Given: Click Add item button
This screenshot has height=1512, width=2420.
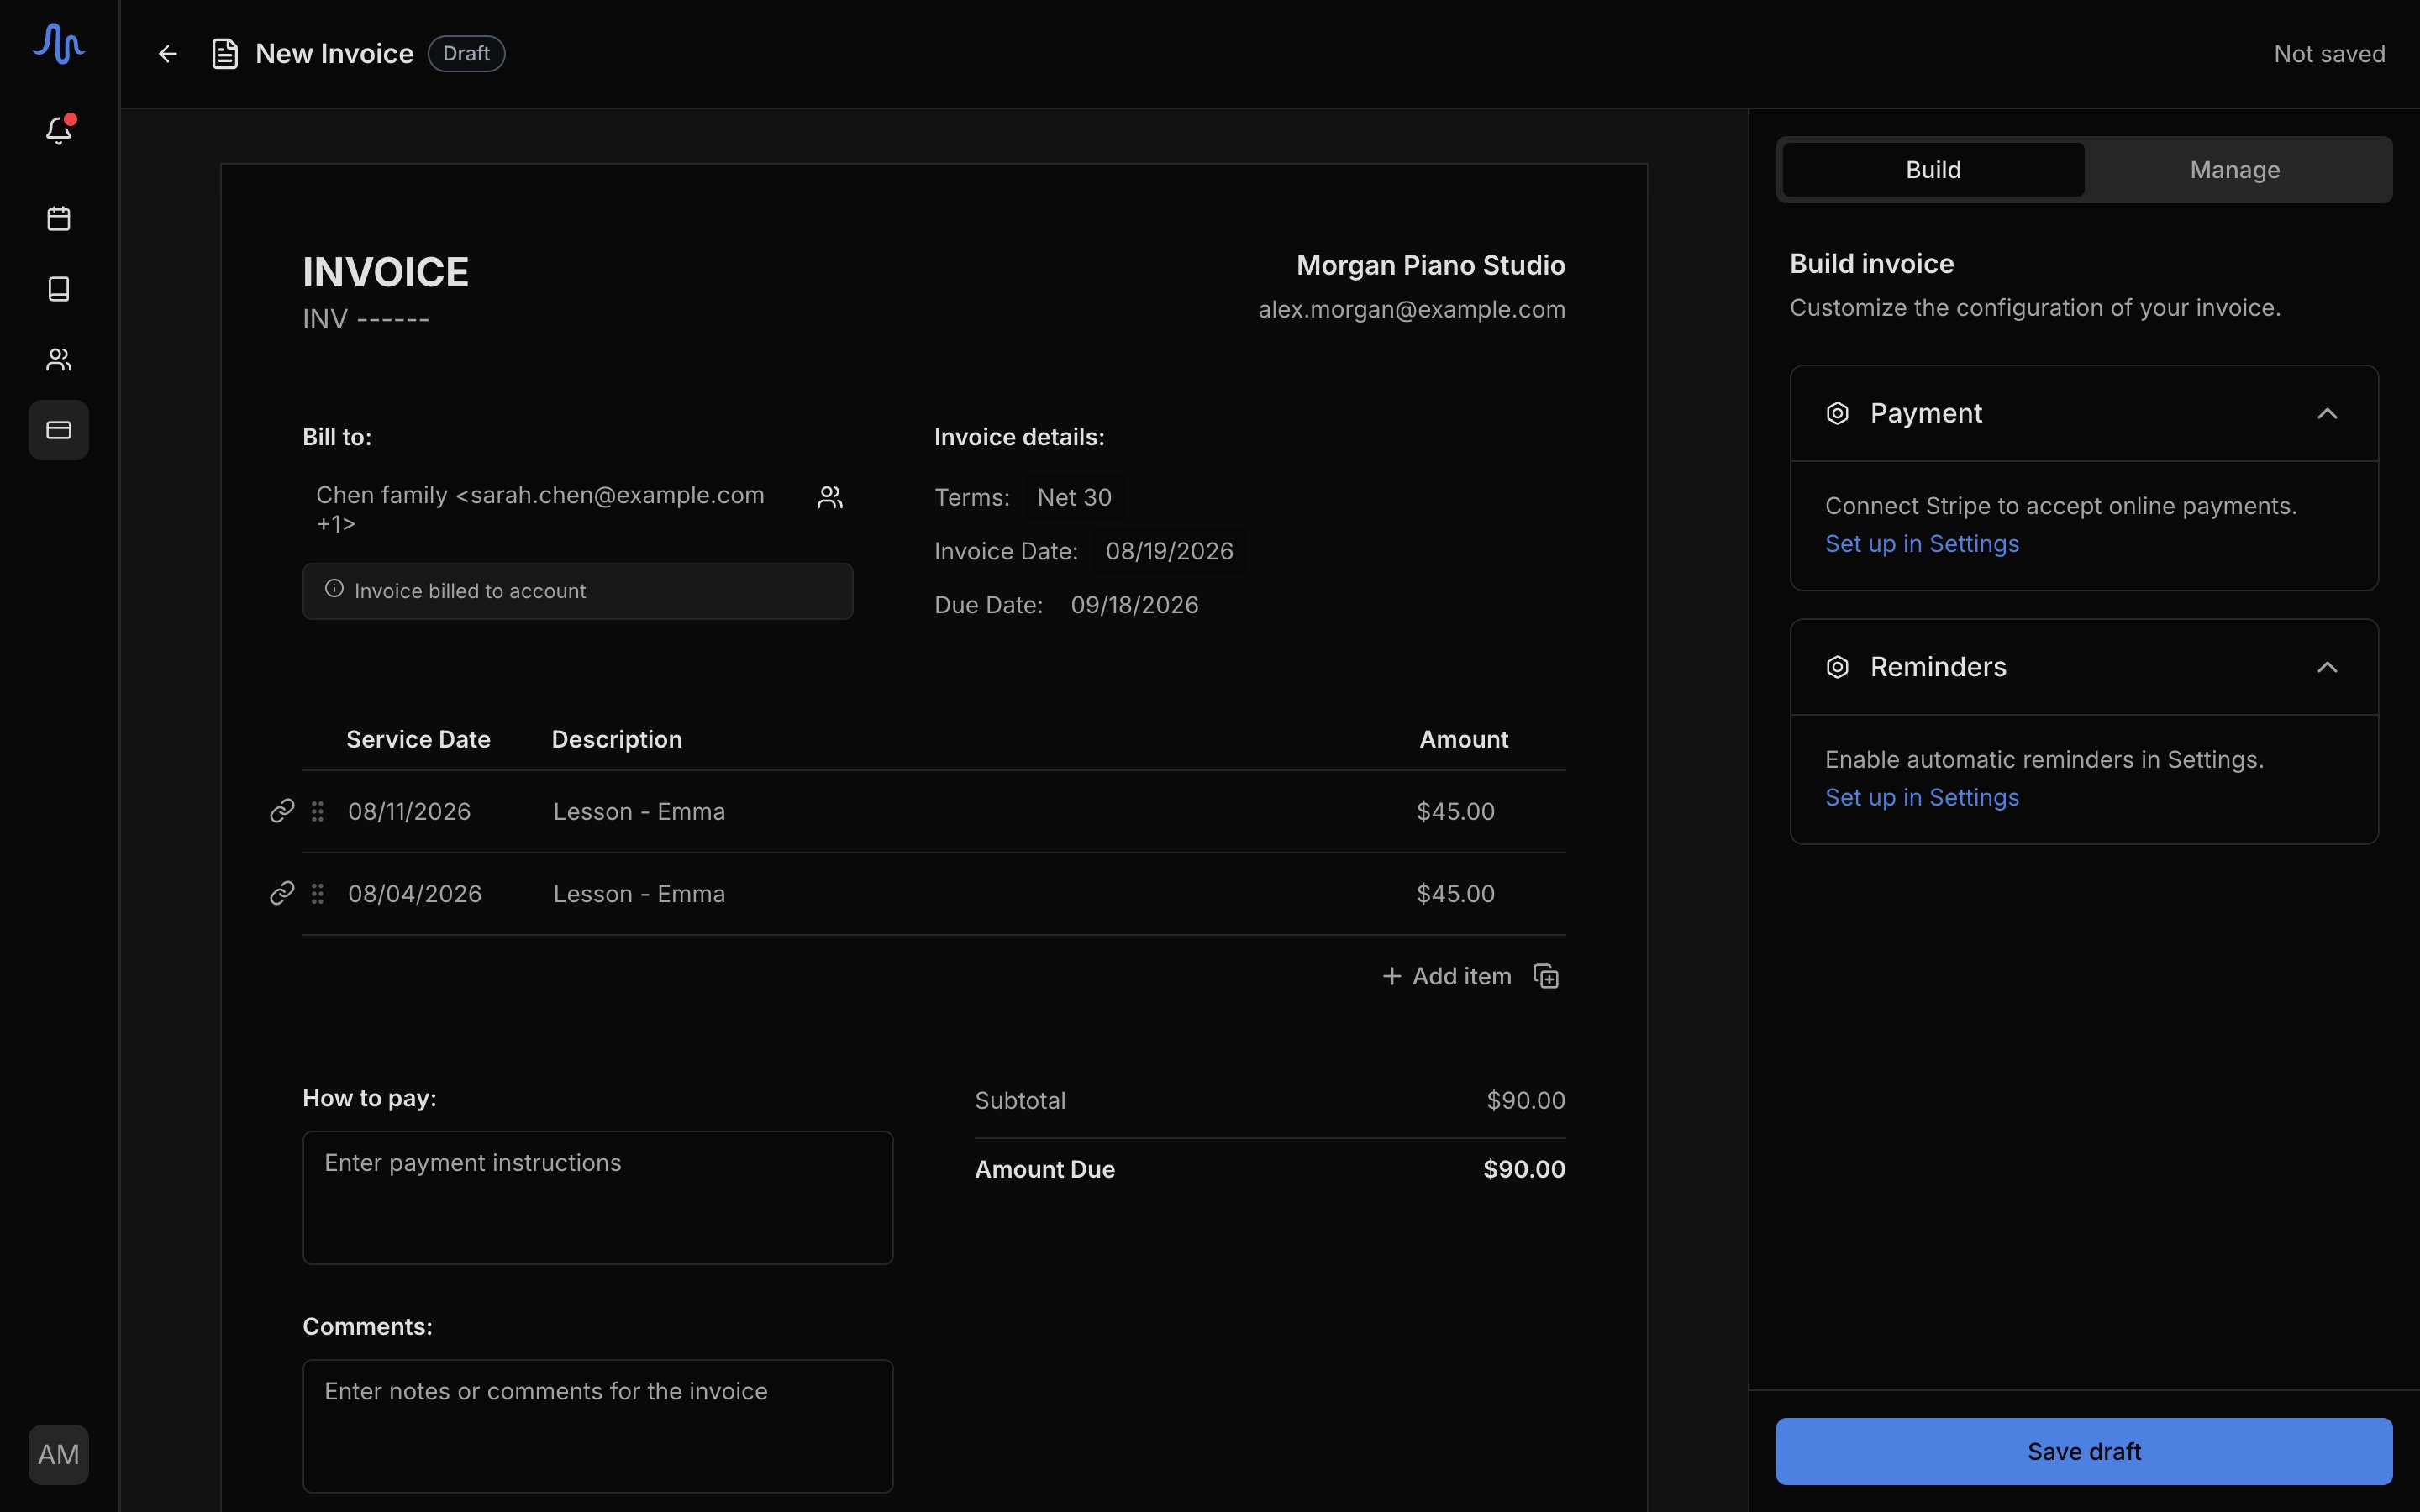Looking at the screenshot, I should point(1446,976).
